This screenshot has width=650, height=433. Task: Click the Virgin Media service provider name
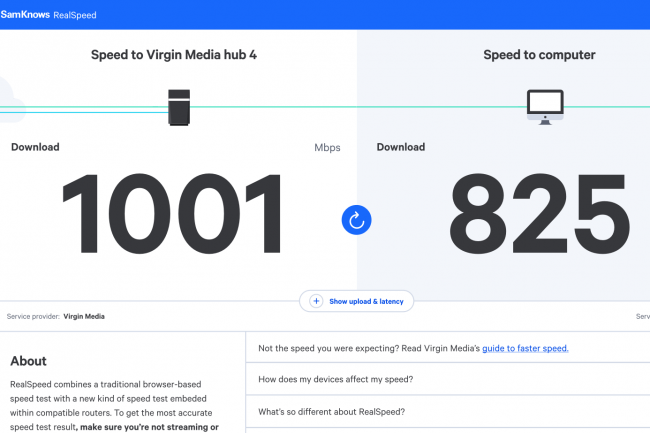coord(84,317)
